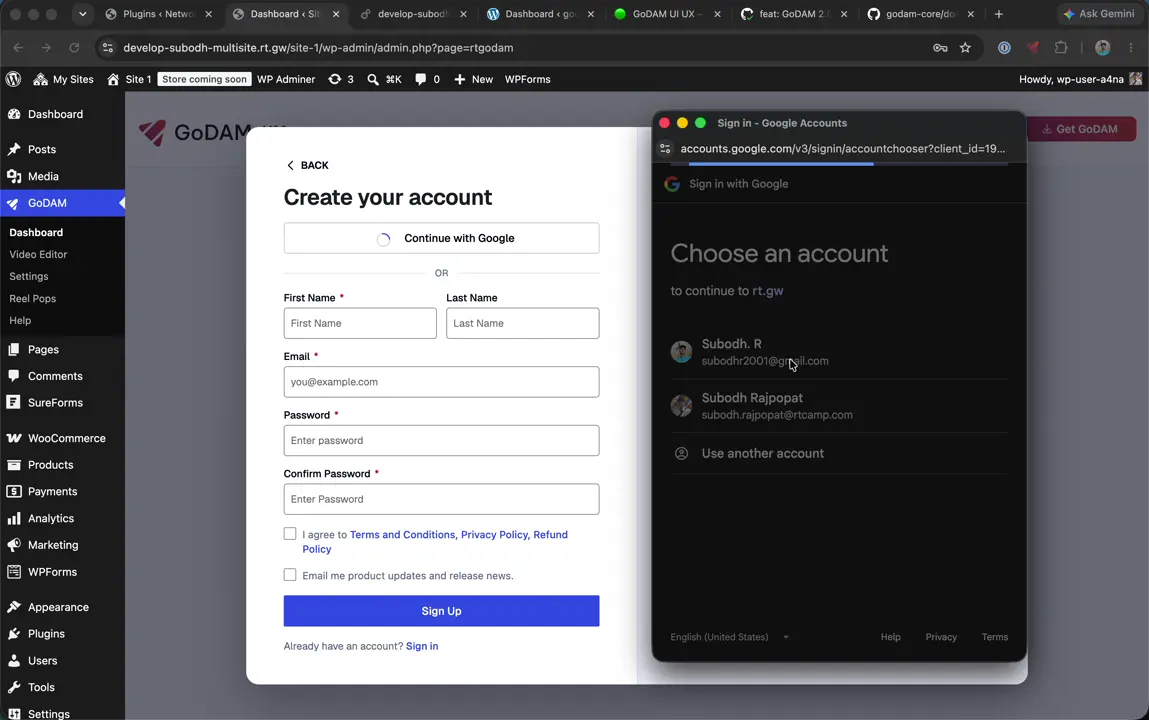Focus the Password field
The height and width of the screenshot is (720, 1149).
coord(441,440)
